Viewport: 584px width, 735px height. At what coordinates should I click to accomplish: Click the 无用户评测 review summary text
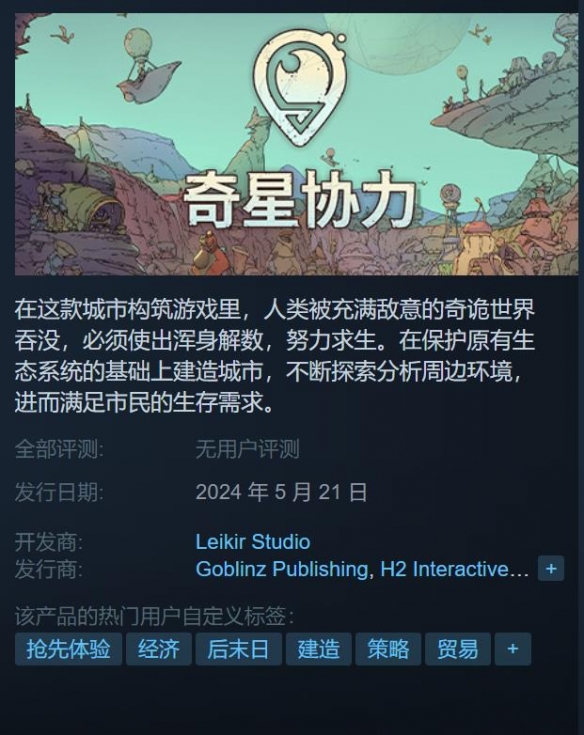coord(247,450)
